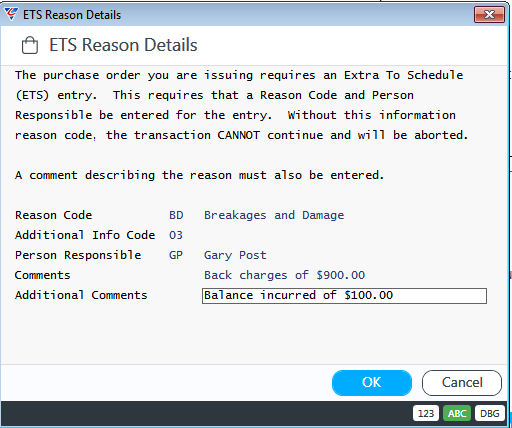Image resolution: width=512 pixels, height=428 pixels.
Task: Click the application logo in title bar
Action: pyautogui.click(x=11, y=14)
